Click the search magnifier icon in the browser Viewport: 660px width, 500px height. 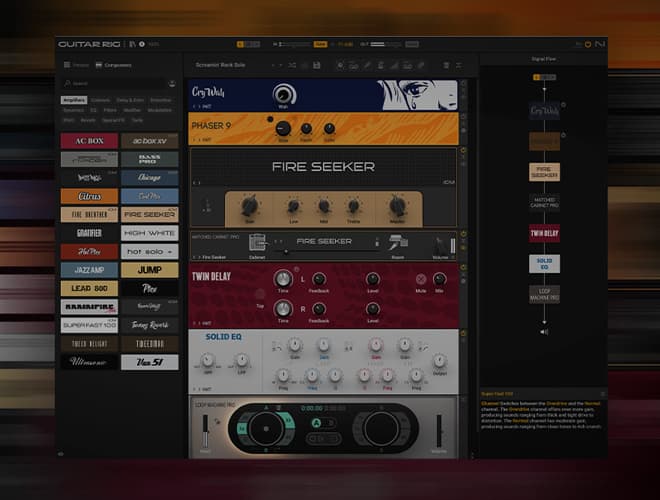point(67,83)
